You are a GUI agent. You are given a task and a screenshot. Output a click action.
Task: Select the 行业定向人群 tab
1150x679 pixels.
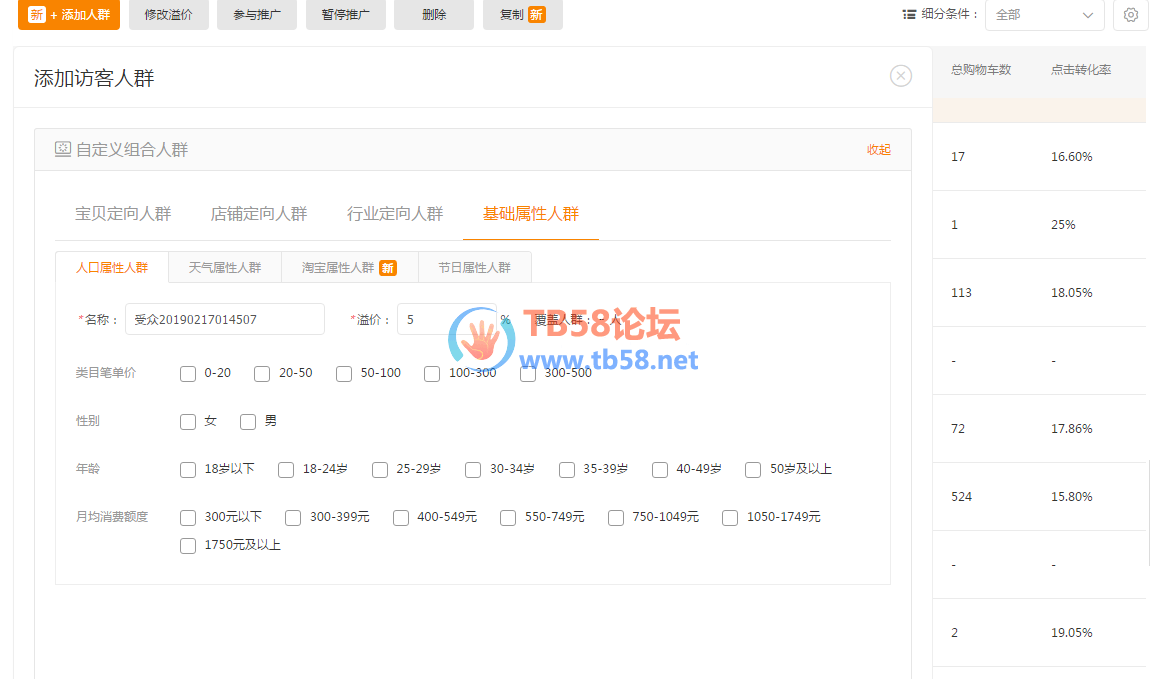(x=395, y=214)
